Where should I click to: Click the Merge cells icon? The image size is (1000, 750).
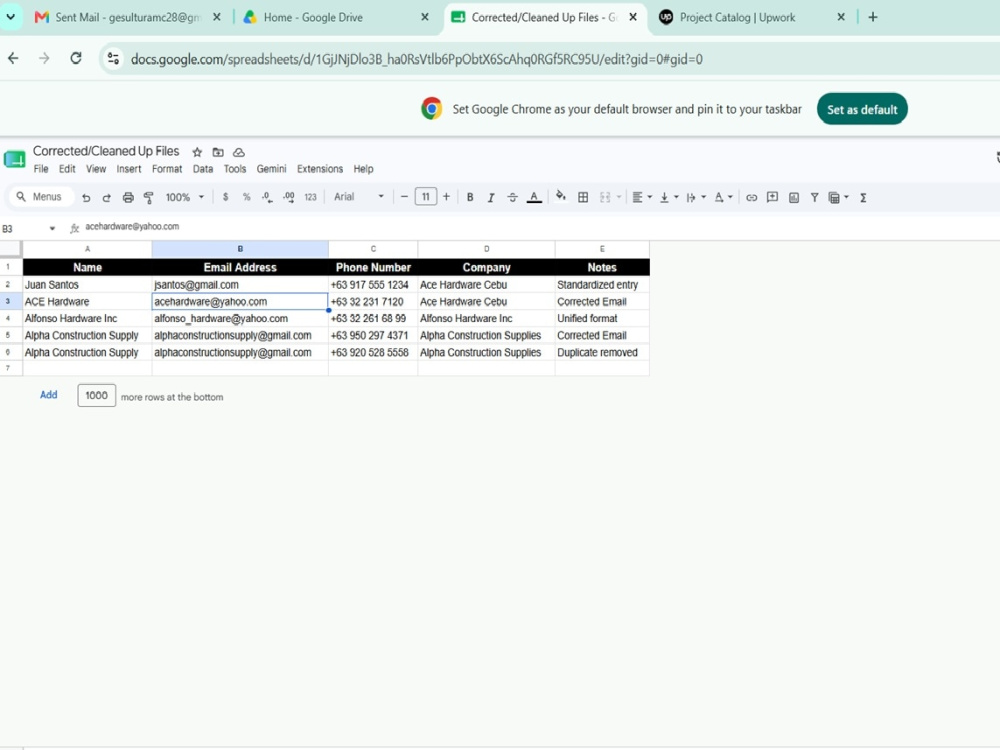click(x=605, y=198)
